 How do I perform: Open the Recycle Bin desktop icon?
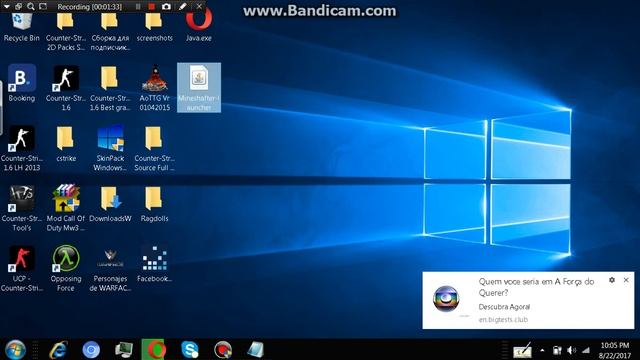click(22, 27)
